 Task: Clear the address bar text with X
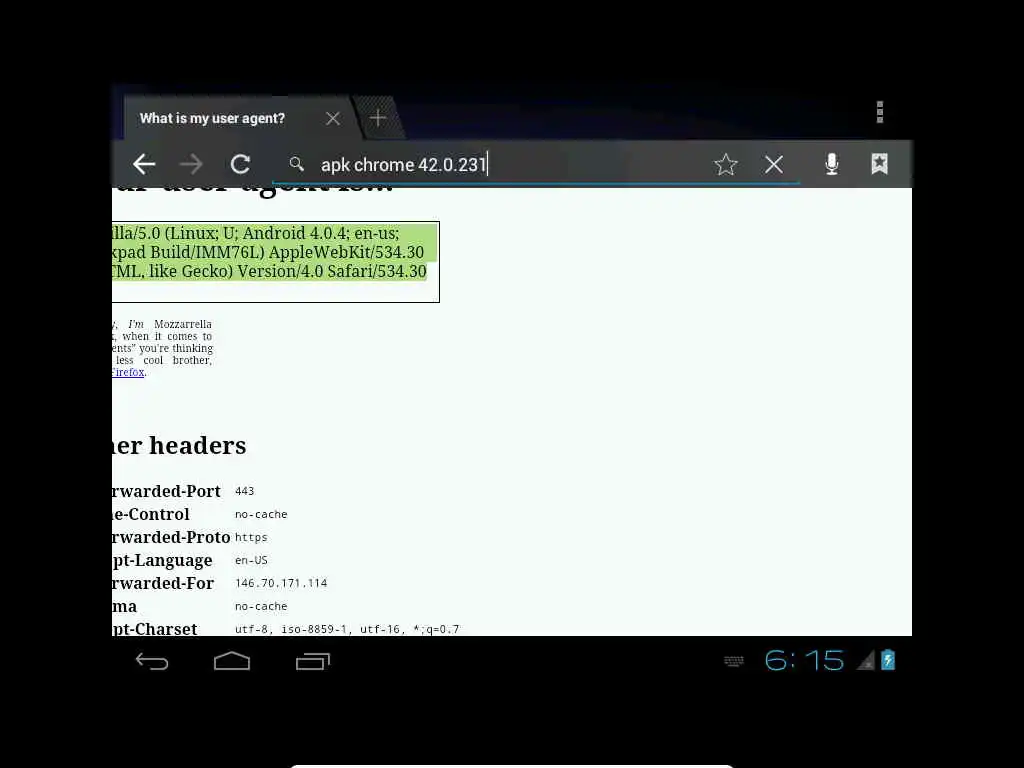click(x=774, y=165)
